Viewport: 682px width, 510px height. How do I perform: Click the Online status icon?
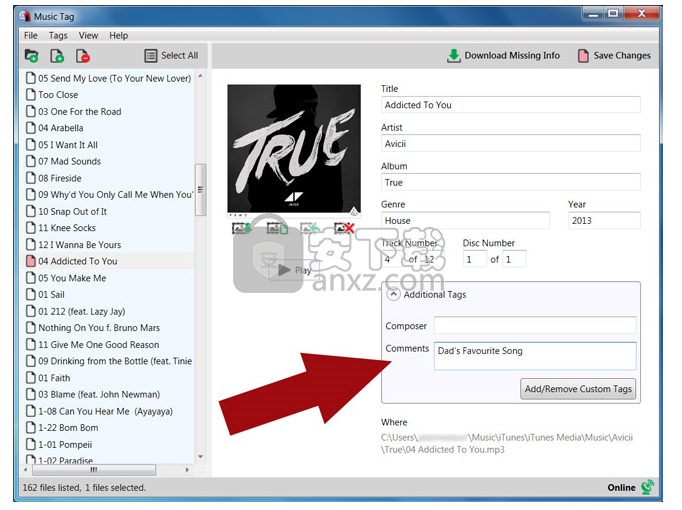[647, 487]
